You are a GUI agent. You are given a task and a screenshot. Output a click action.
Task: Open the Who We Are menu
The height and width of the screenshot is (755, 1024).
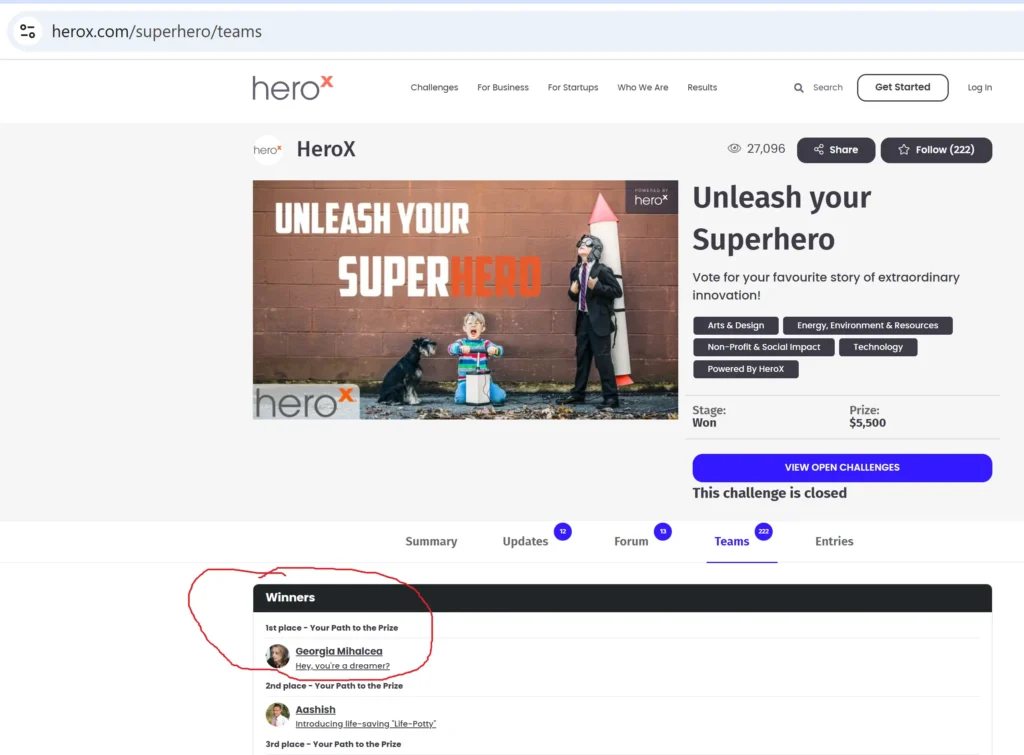click(x=643, y=88)
